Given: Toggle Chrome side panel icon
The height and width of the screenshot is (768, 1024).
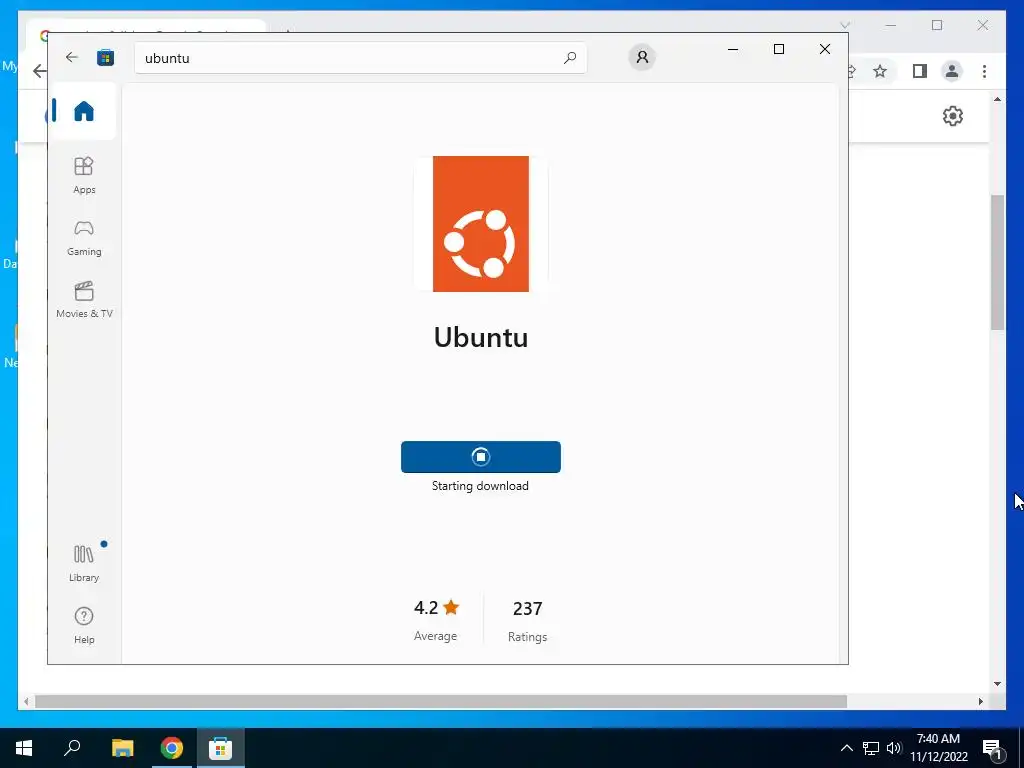Looking at the screenshot, I should coord(920,71).
